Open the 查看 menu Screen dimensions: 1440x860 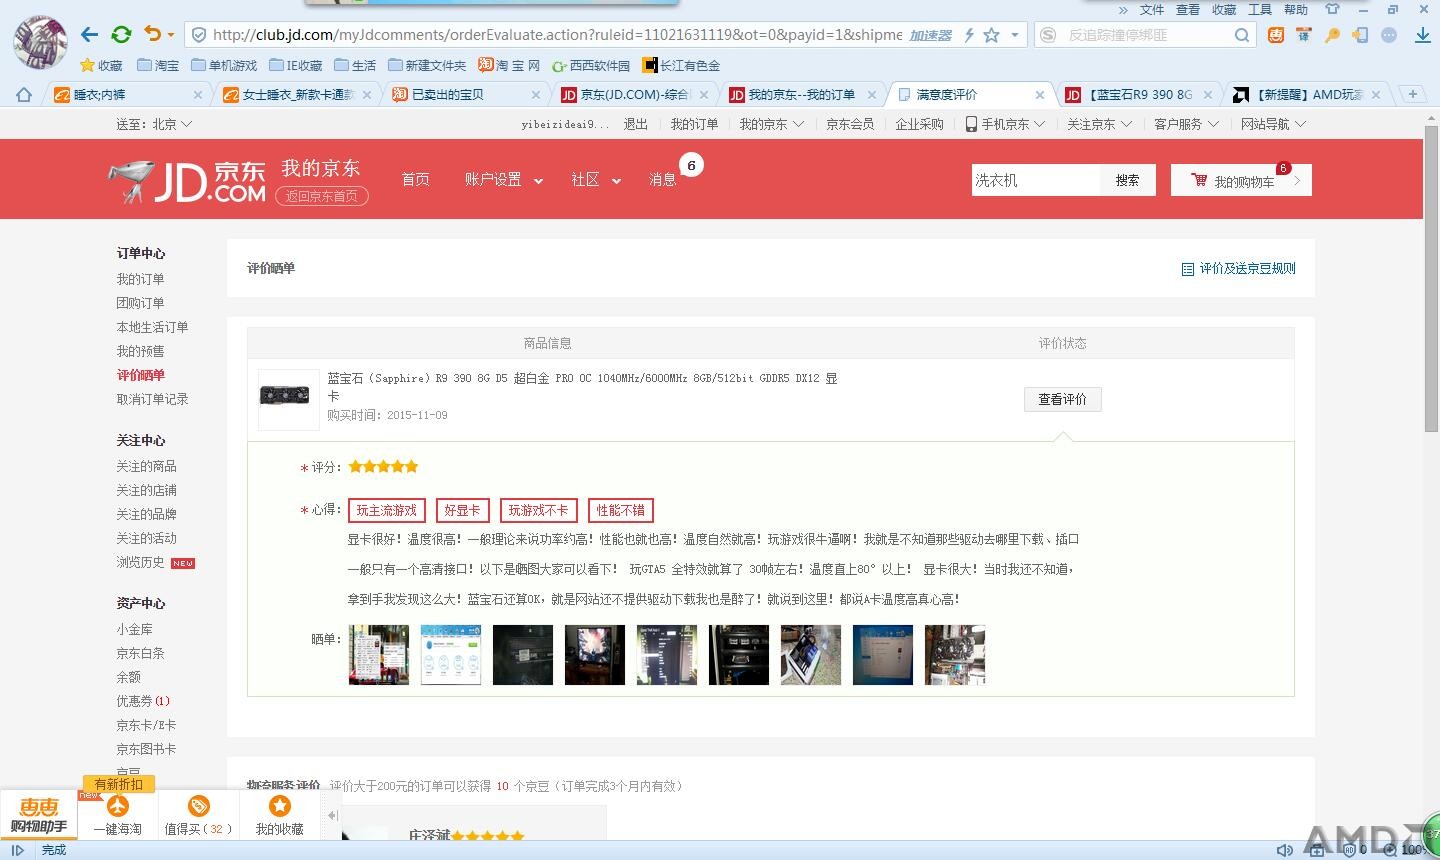1188,9
